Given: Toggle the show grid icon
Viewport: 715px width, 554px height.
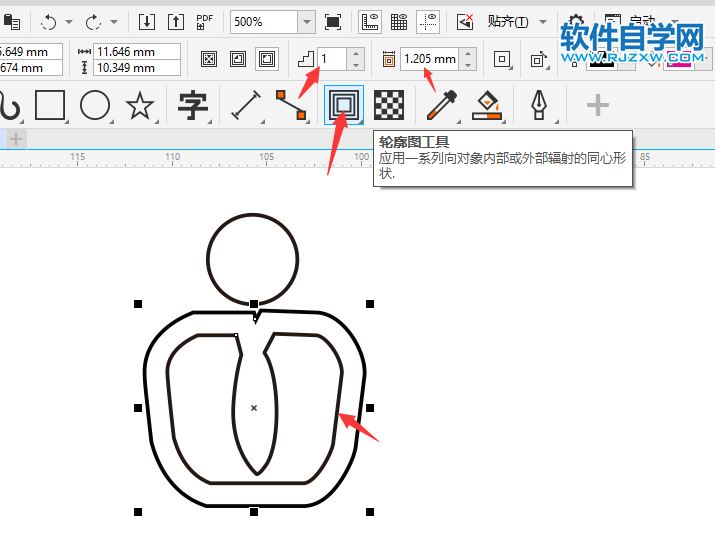Looking at the screenshot, I should [399, 21].
